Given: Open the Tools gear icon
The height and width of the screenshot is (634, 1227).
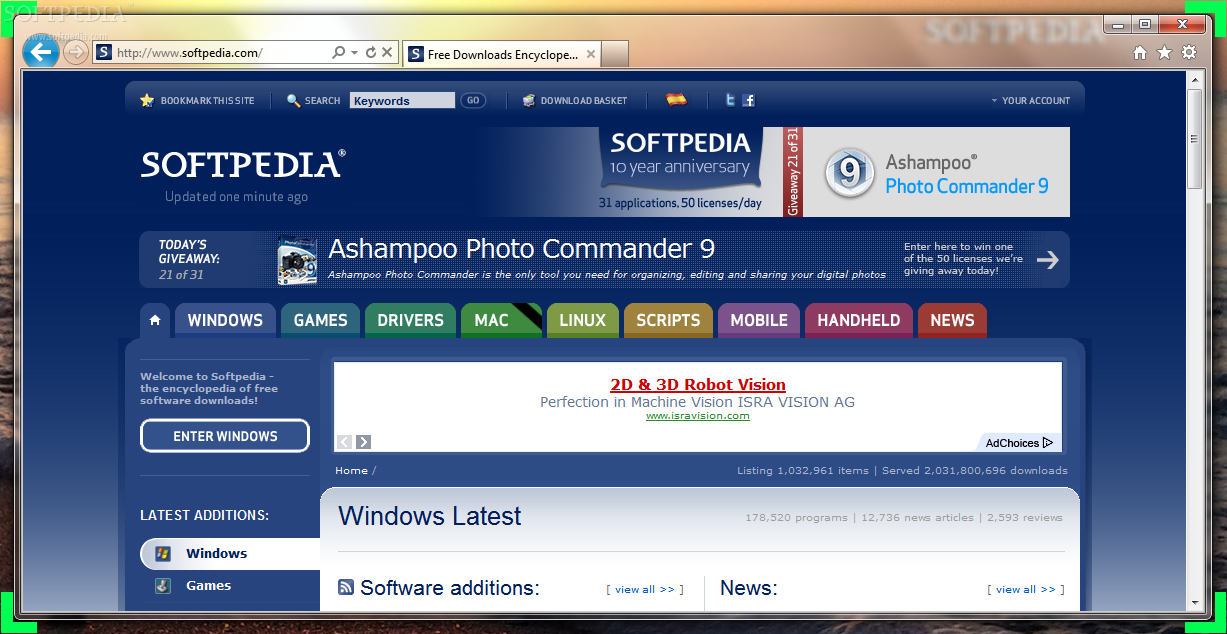Looking at the screenshot, I should pos(1189,52).
